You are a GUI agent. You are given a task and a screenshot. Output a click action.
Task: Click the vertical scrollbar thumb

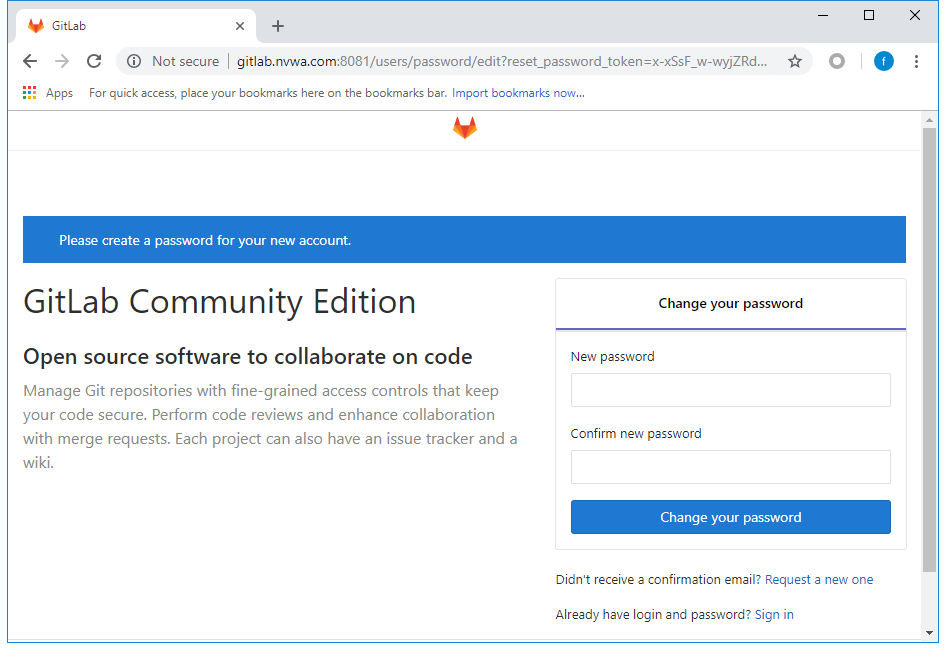pos(929,349)
